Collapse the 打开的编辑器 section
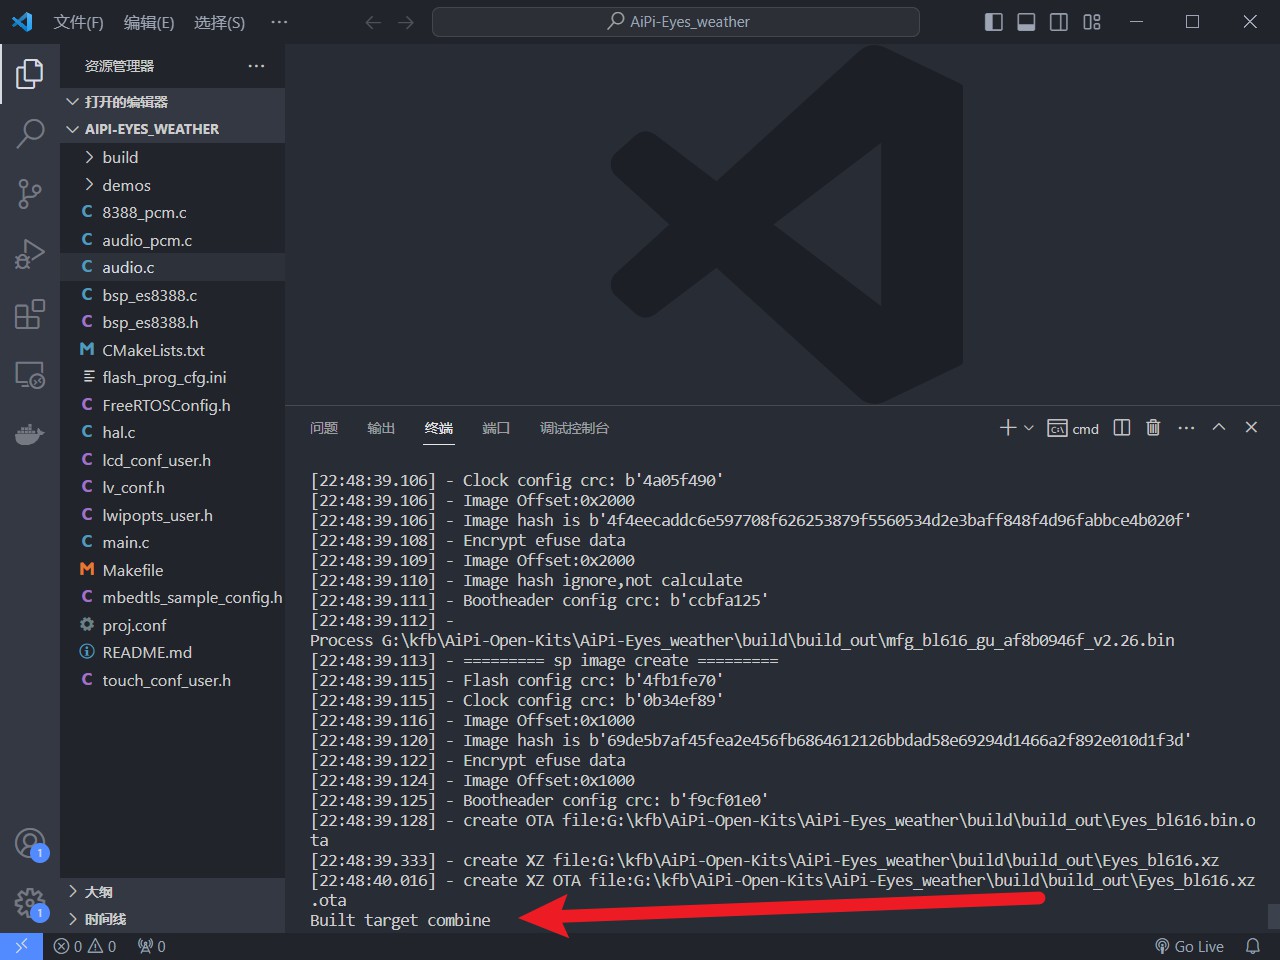This screenshot has width=1280, height=960. coord(172,102)
